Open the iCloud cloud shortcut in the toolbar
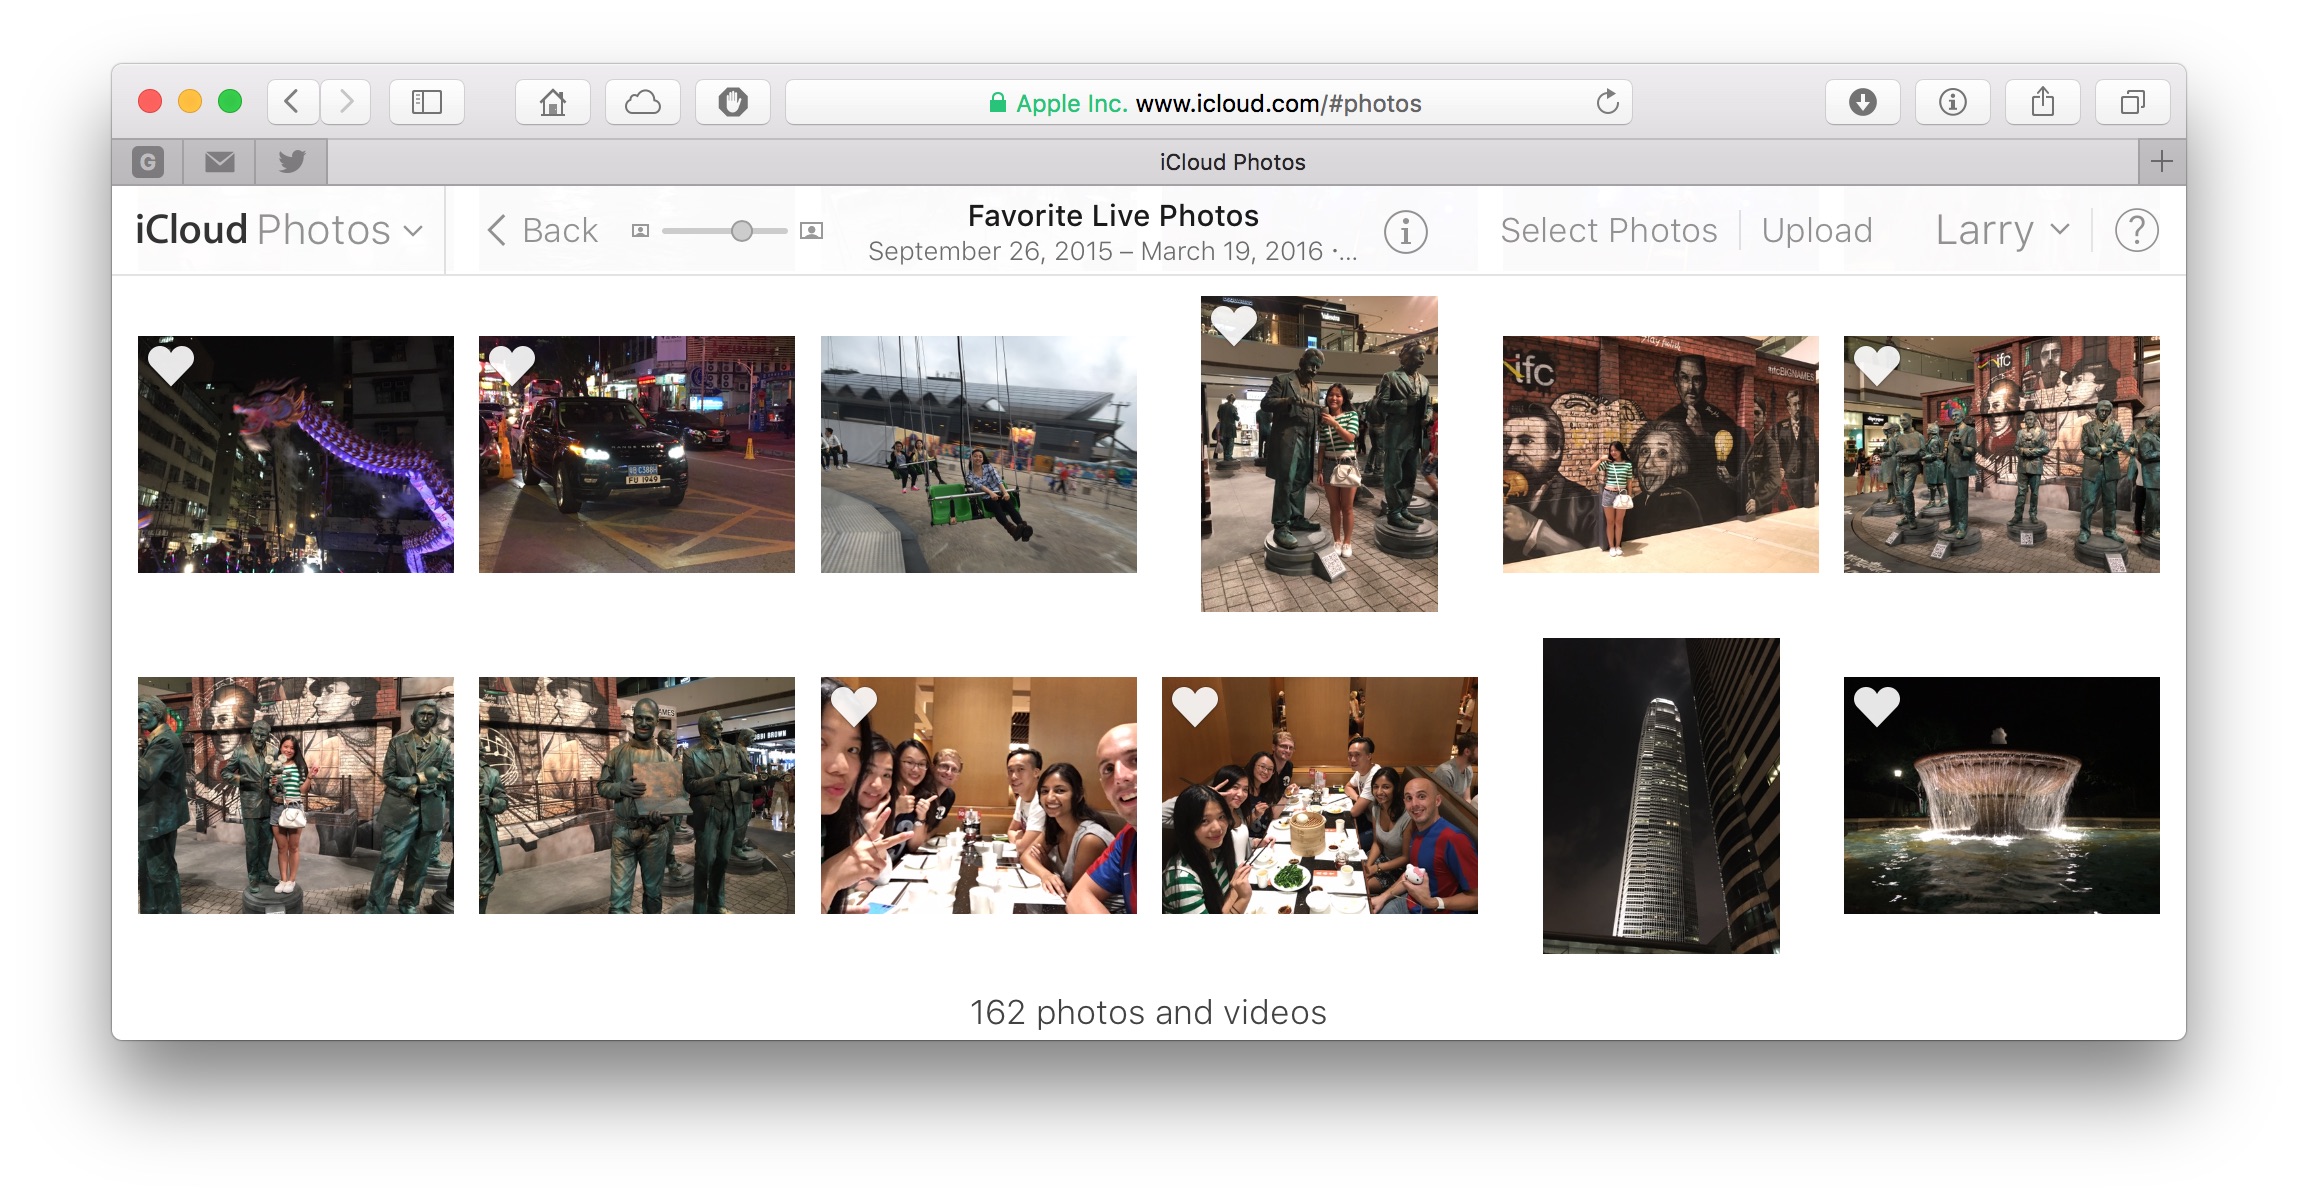Screen dimensions: 2298x1200 643,101
